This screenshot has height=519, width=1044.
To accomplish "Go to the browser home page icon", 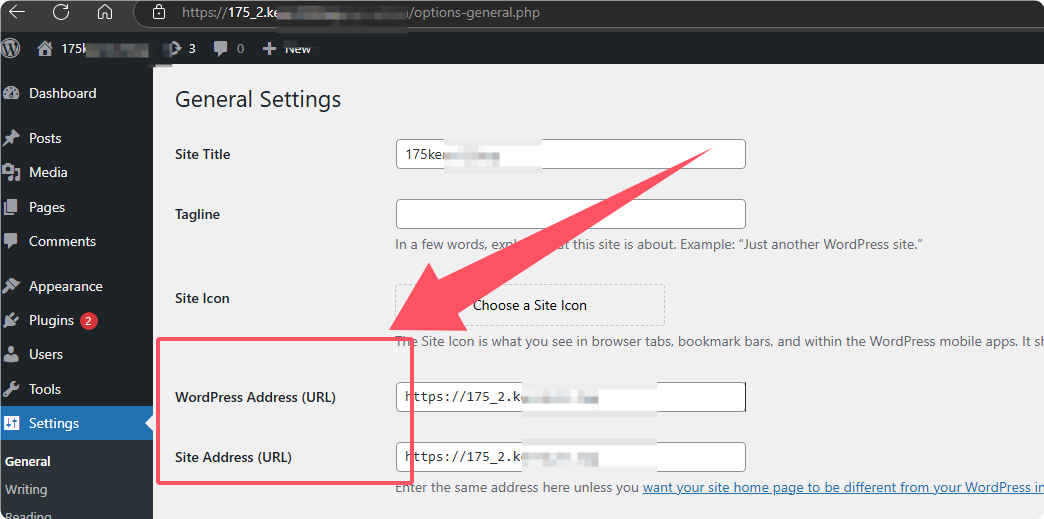I will point(105,12).
